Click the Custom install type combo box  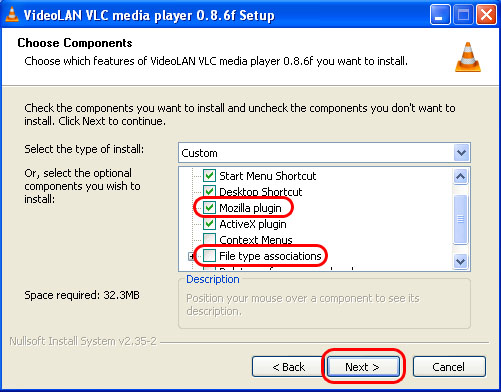tap(324, 153)
